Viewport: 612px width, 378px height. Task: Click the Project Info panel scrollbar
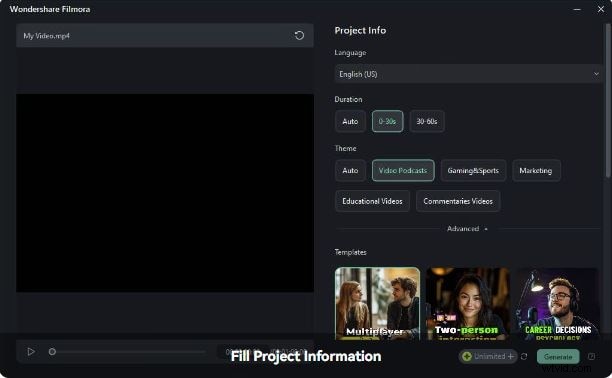coord(608,101)
